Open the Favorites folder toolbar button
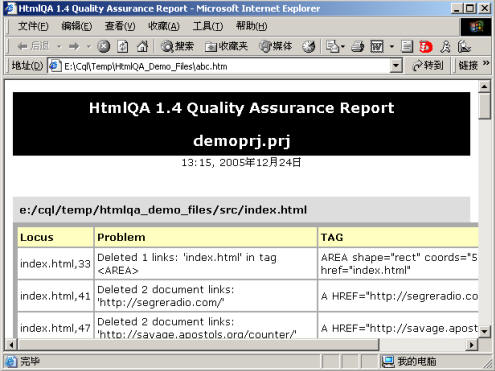This screenshot has width=495, height=371. click(x=226, y=46)
